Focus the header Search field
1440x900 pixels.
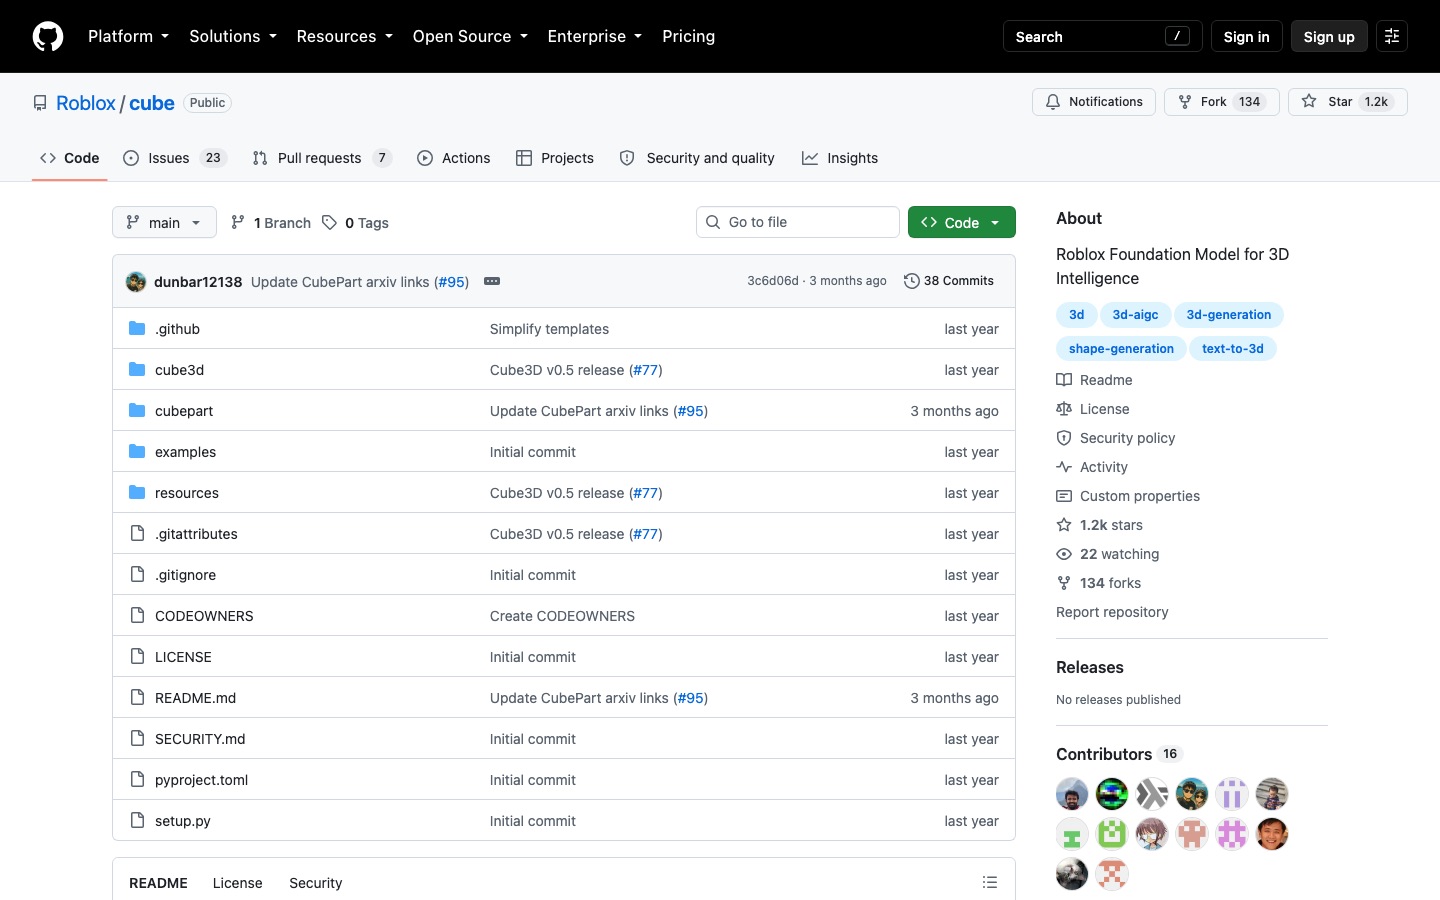pos(1102,36)
